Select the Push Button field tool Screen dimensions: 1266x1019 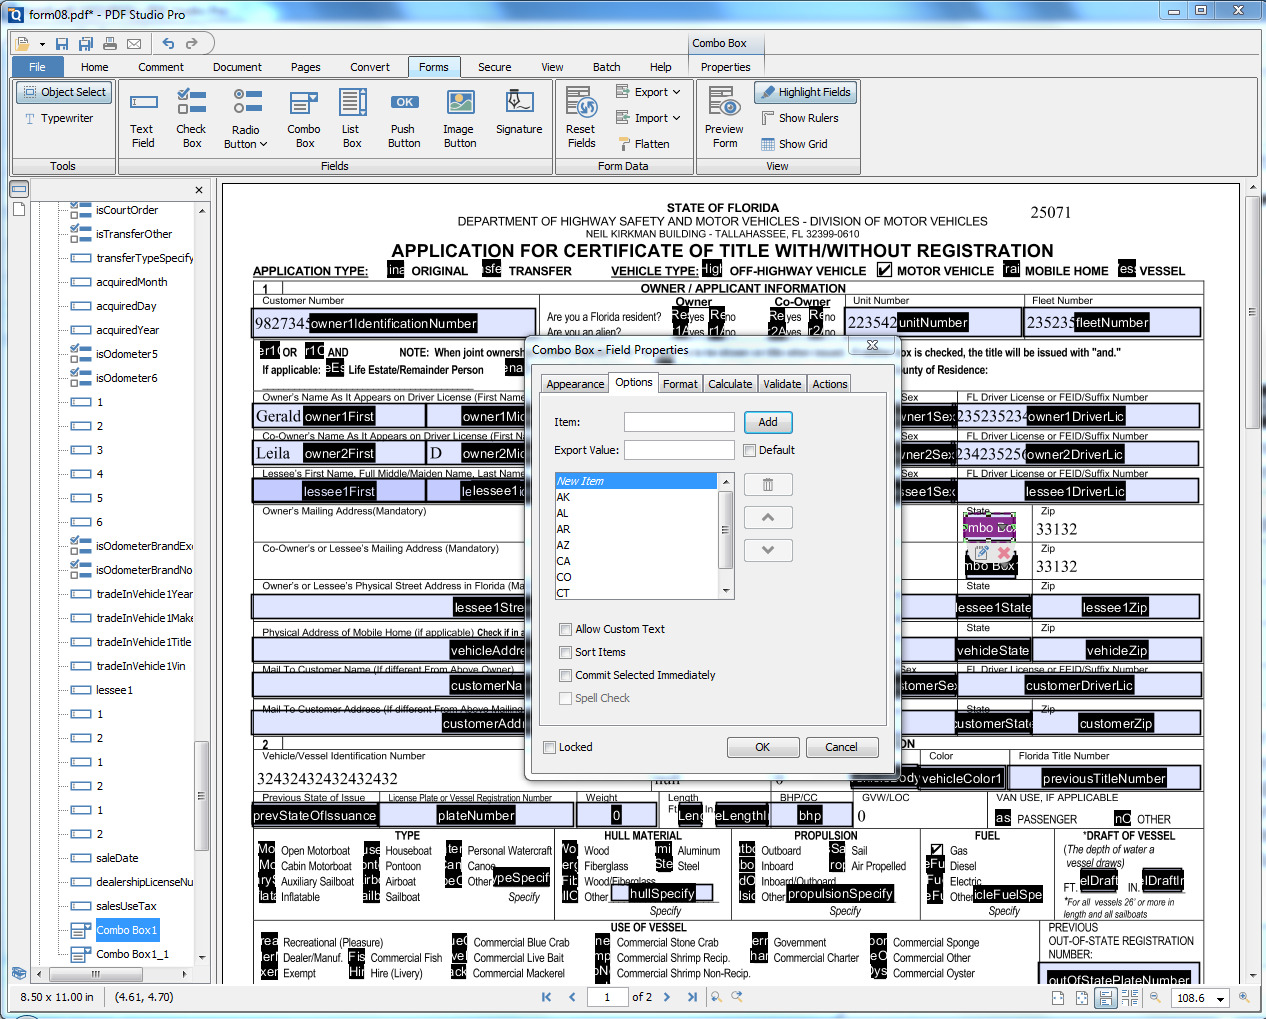coord(404,119)
